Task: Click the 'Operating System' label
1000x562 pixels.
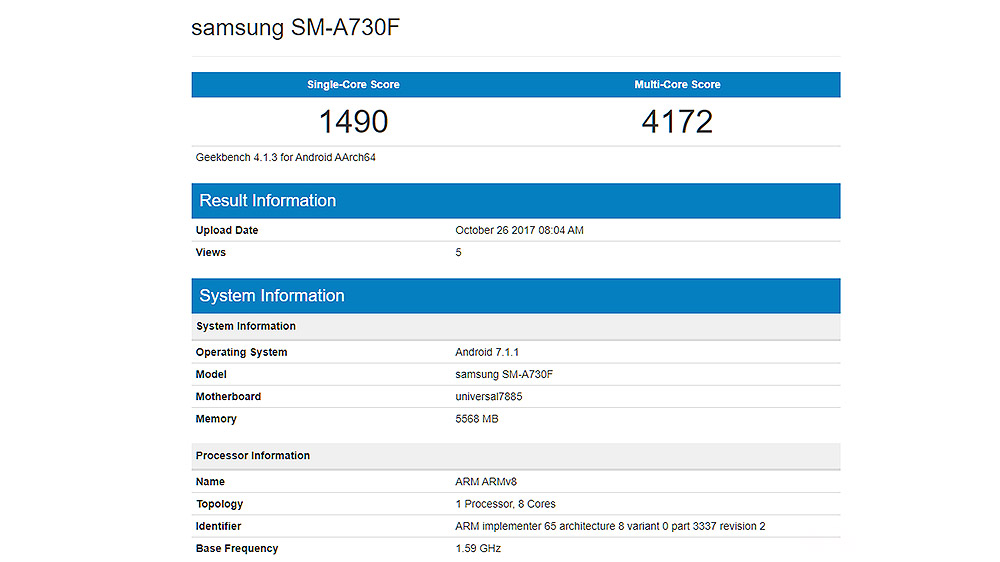Action: tap(241, 352)
